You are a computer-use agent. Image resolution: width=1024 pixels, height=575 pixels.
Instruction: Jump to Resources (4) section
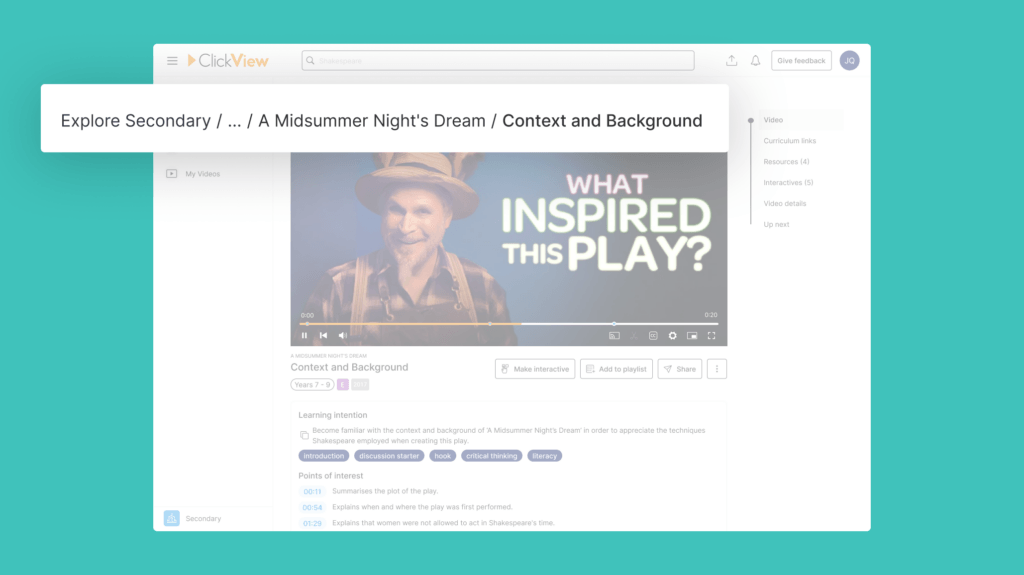pos(786,162)
